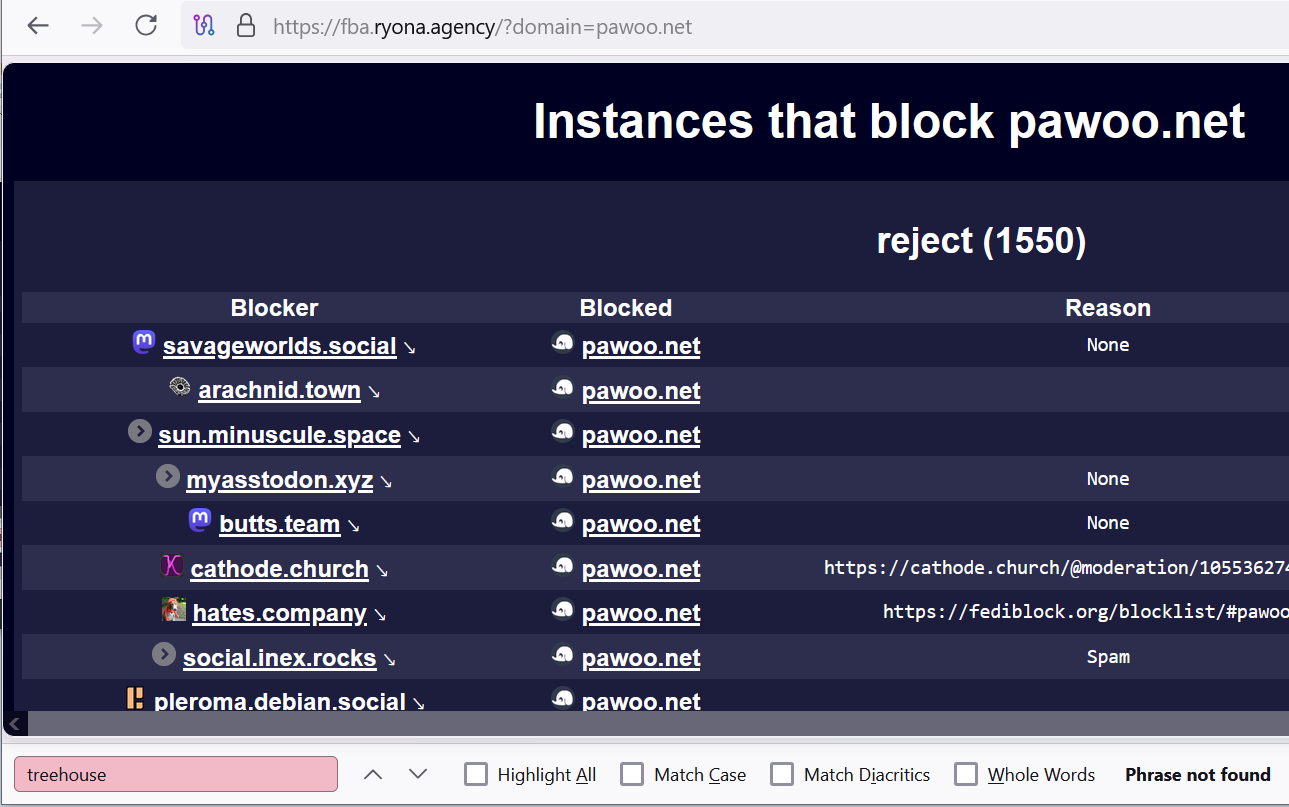Click the Blocker column header
The width and height of the screenshot is (1289, 807).
coord(274,308)
